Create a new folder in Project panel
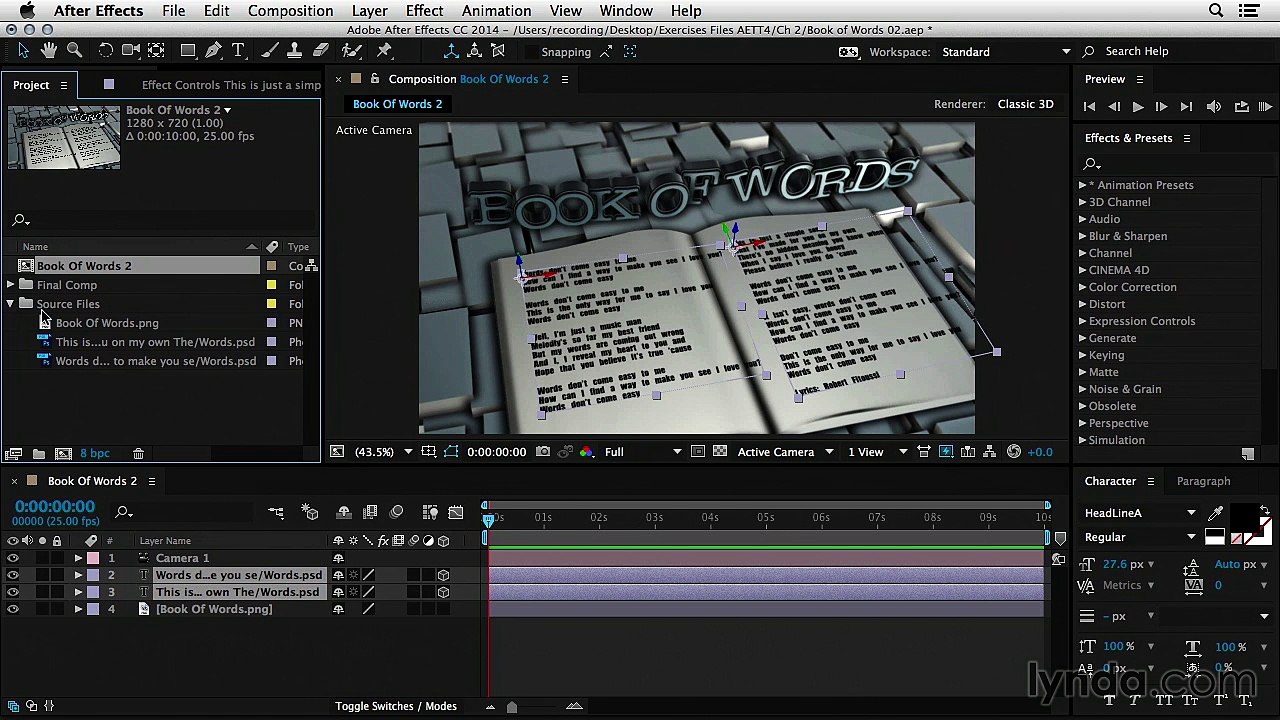The width and height of the screenshot is (1280, 720). (x=38, y=454)
